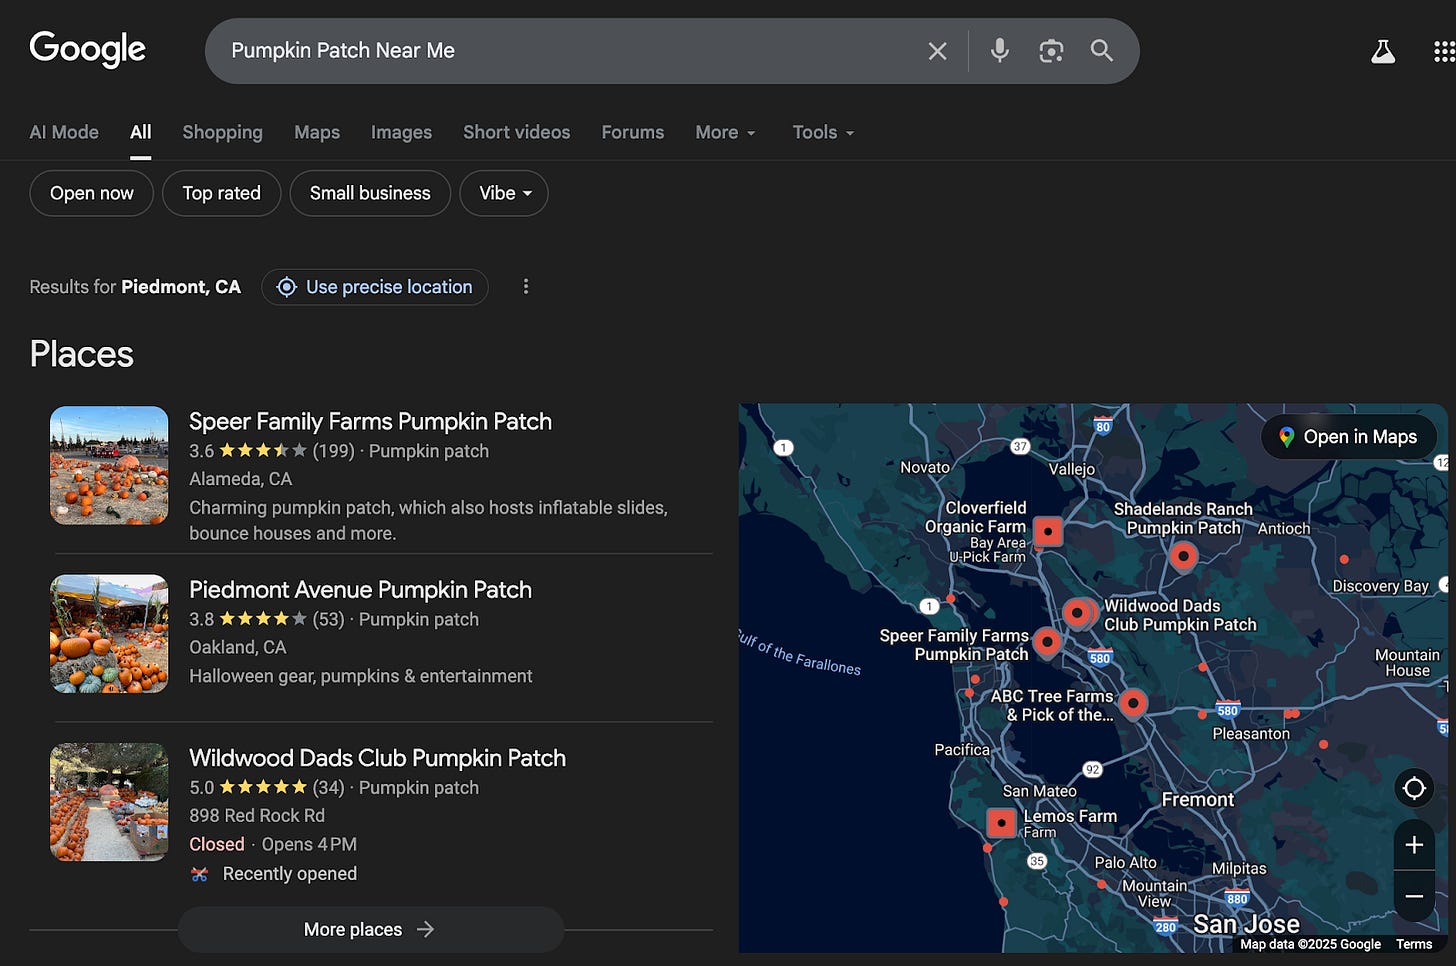Switch to AI Mode tab
Viewport: 1456px width, 966px height.
tap(64, 132)
